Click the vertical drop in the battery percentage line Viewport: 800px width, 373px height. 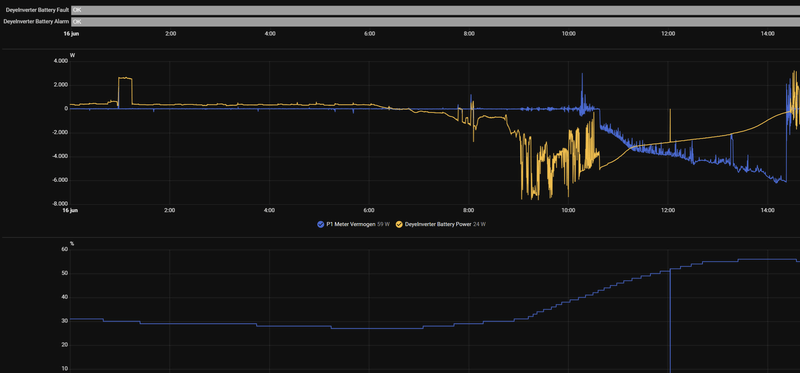click(669, 320)
